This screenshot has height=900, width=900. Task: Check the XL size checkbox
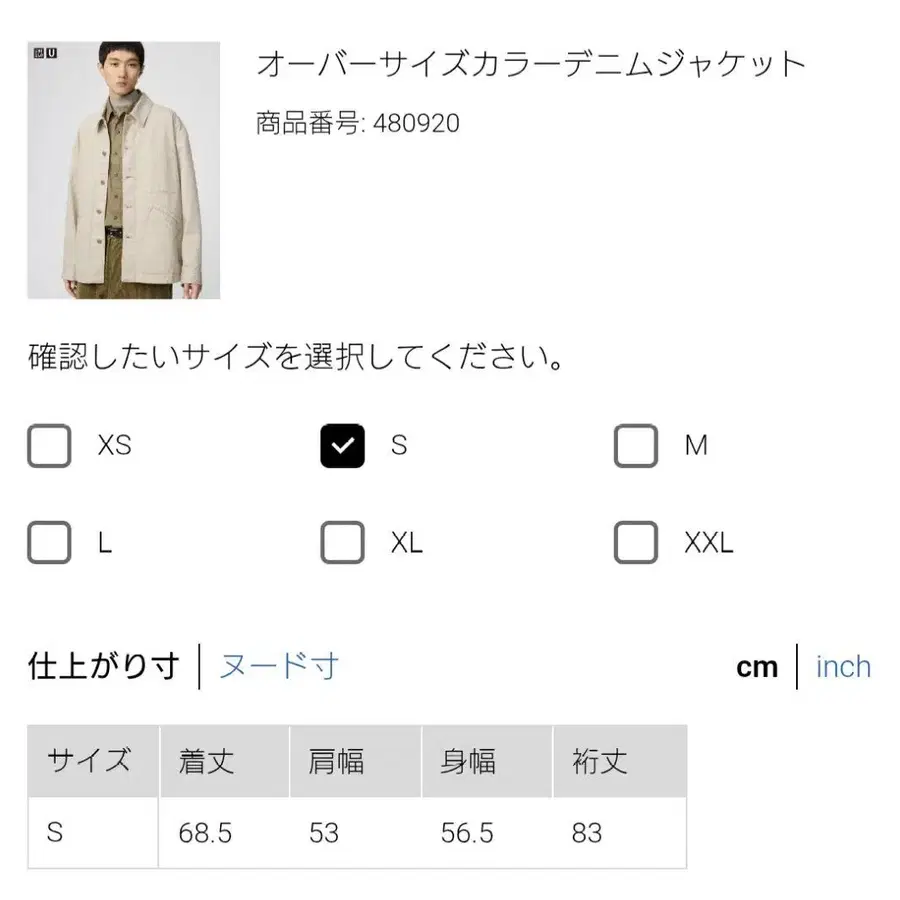tap(342, 543)
